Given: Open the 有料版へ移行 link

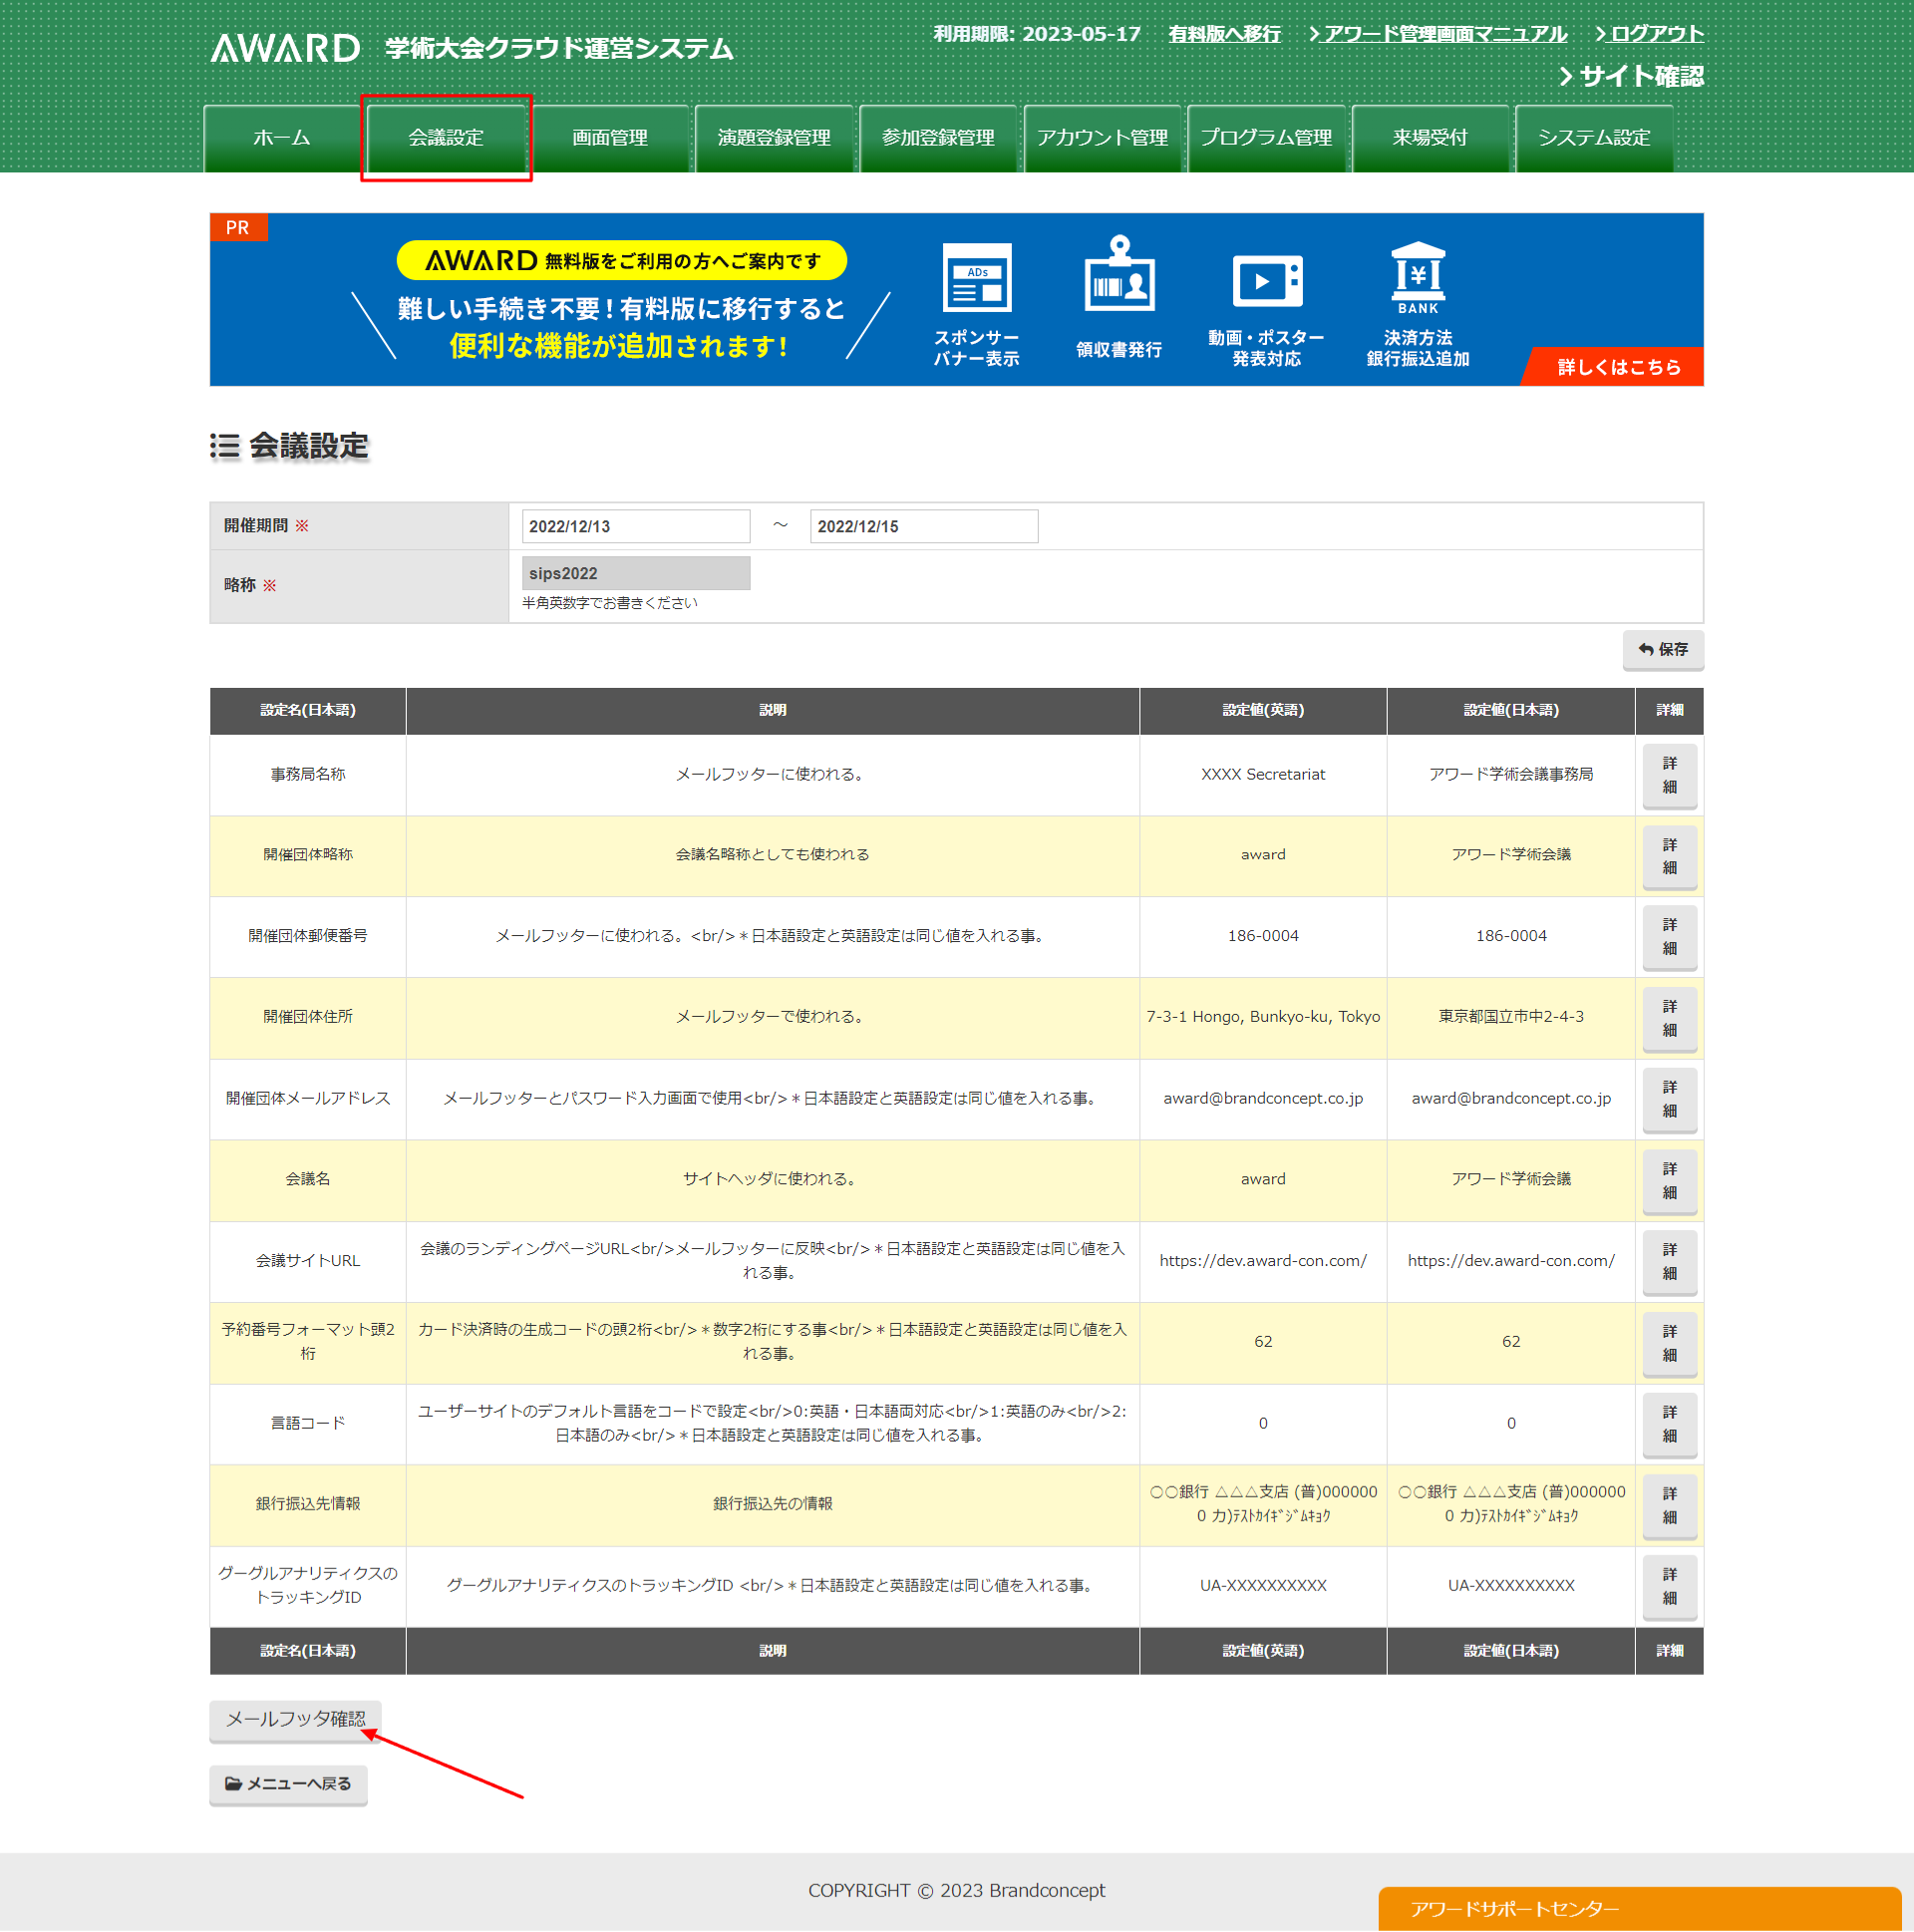Looking at the screenshot, I should click(1224, 34).
